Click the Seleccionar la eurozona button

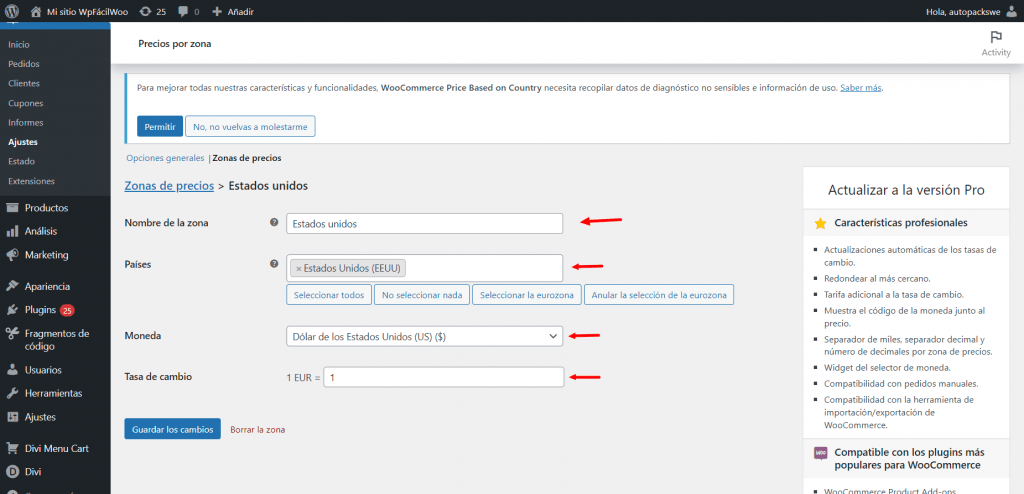point(527,295)
